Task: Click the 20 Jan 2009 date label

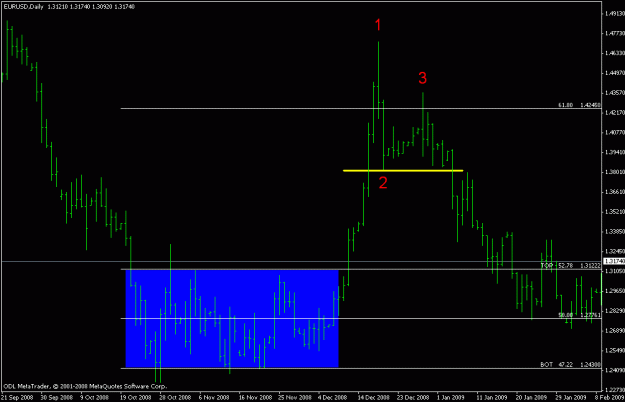Action: point(531,397)
